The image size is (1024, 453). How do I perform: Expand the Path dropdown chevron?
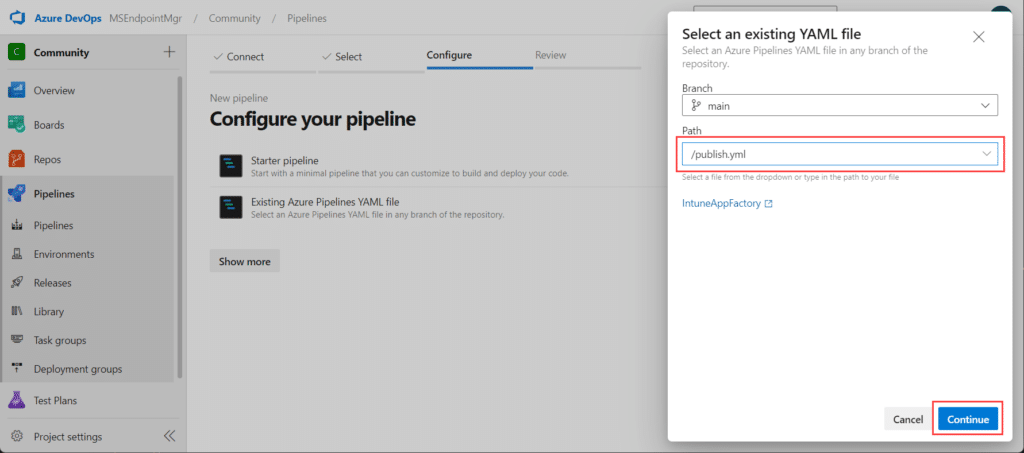[985, 153]
